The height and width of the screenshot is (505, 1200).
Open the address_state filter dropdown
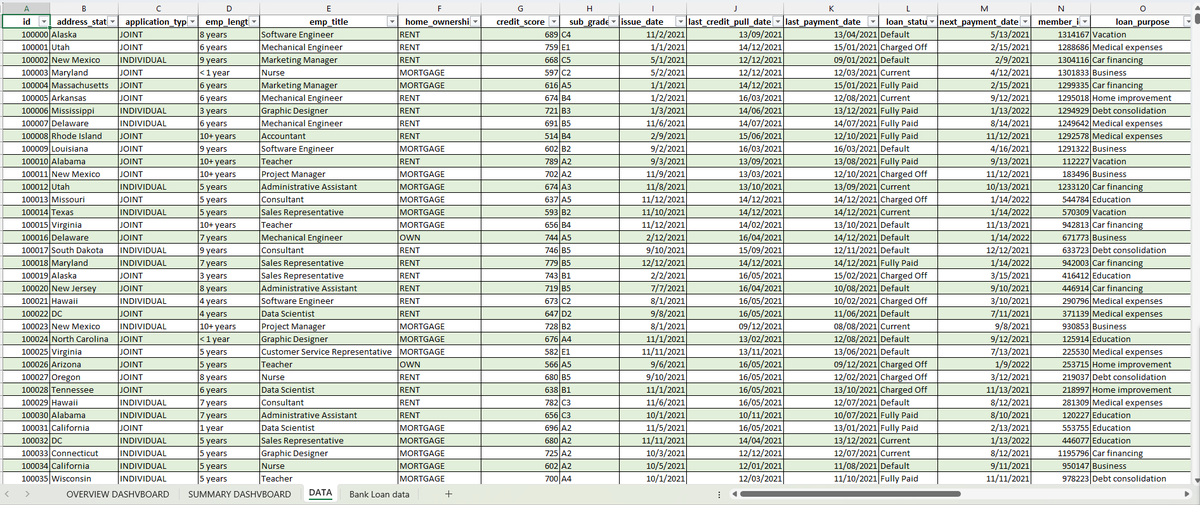111,22
